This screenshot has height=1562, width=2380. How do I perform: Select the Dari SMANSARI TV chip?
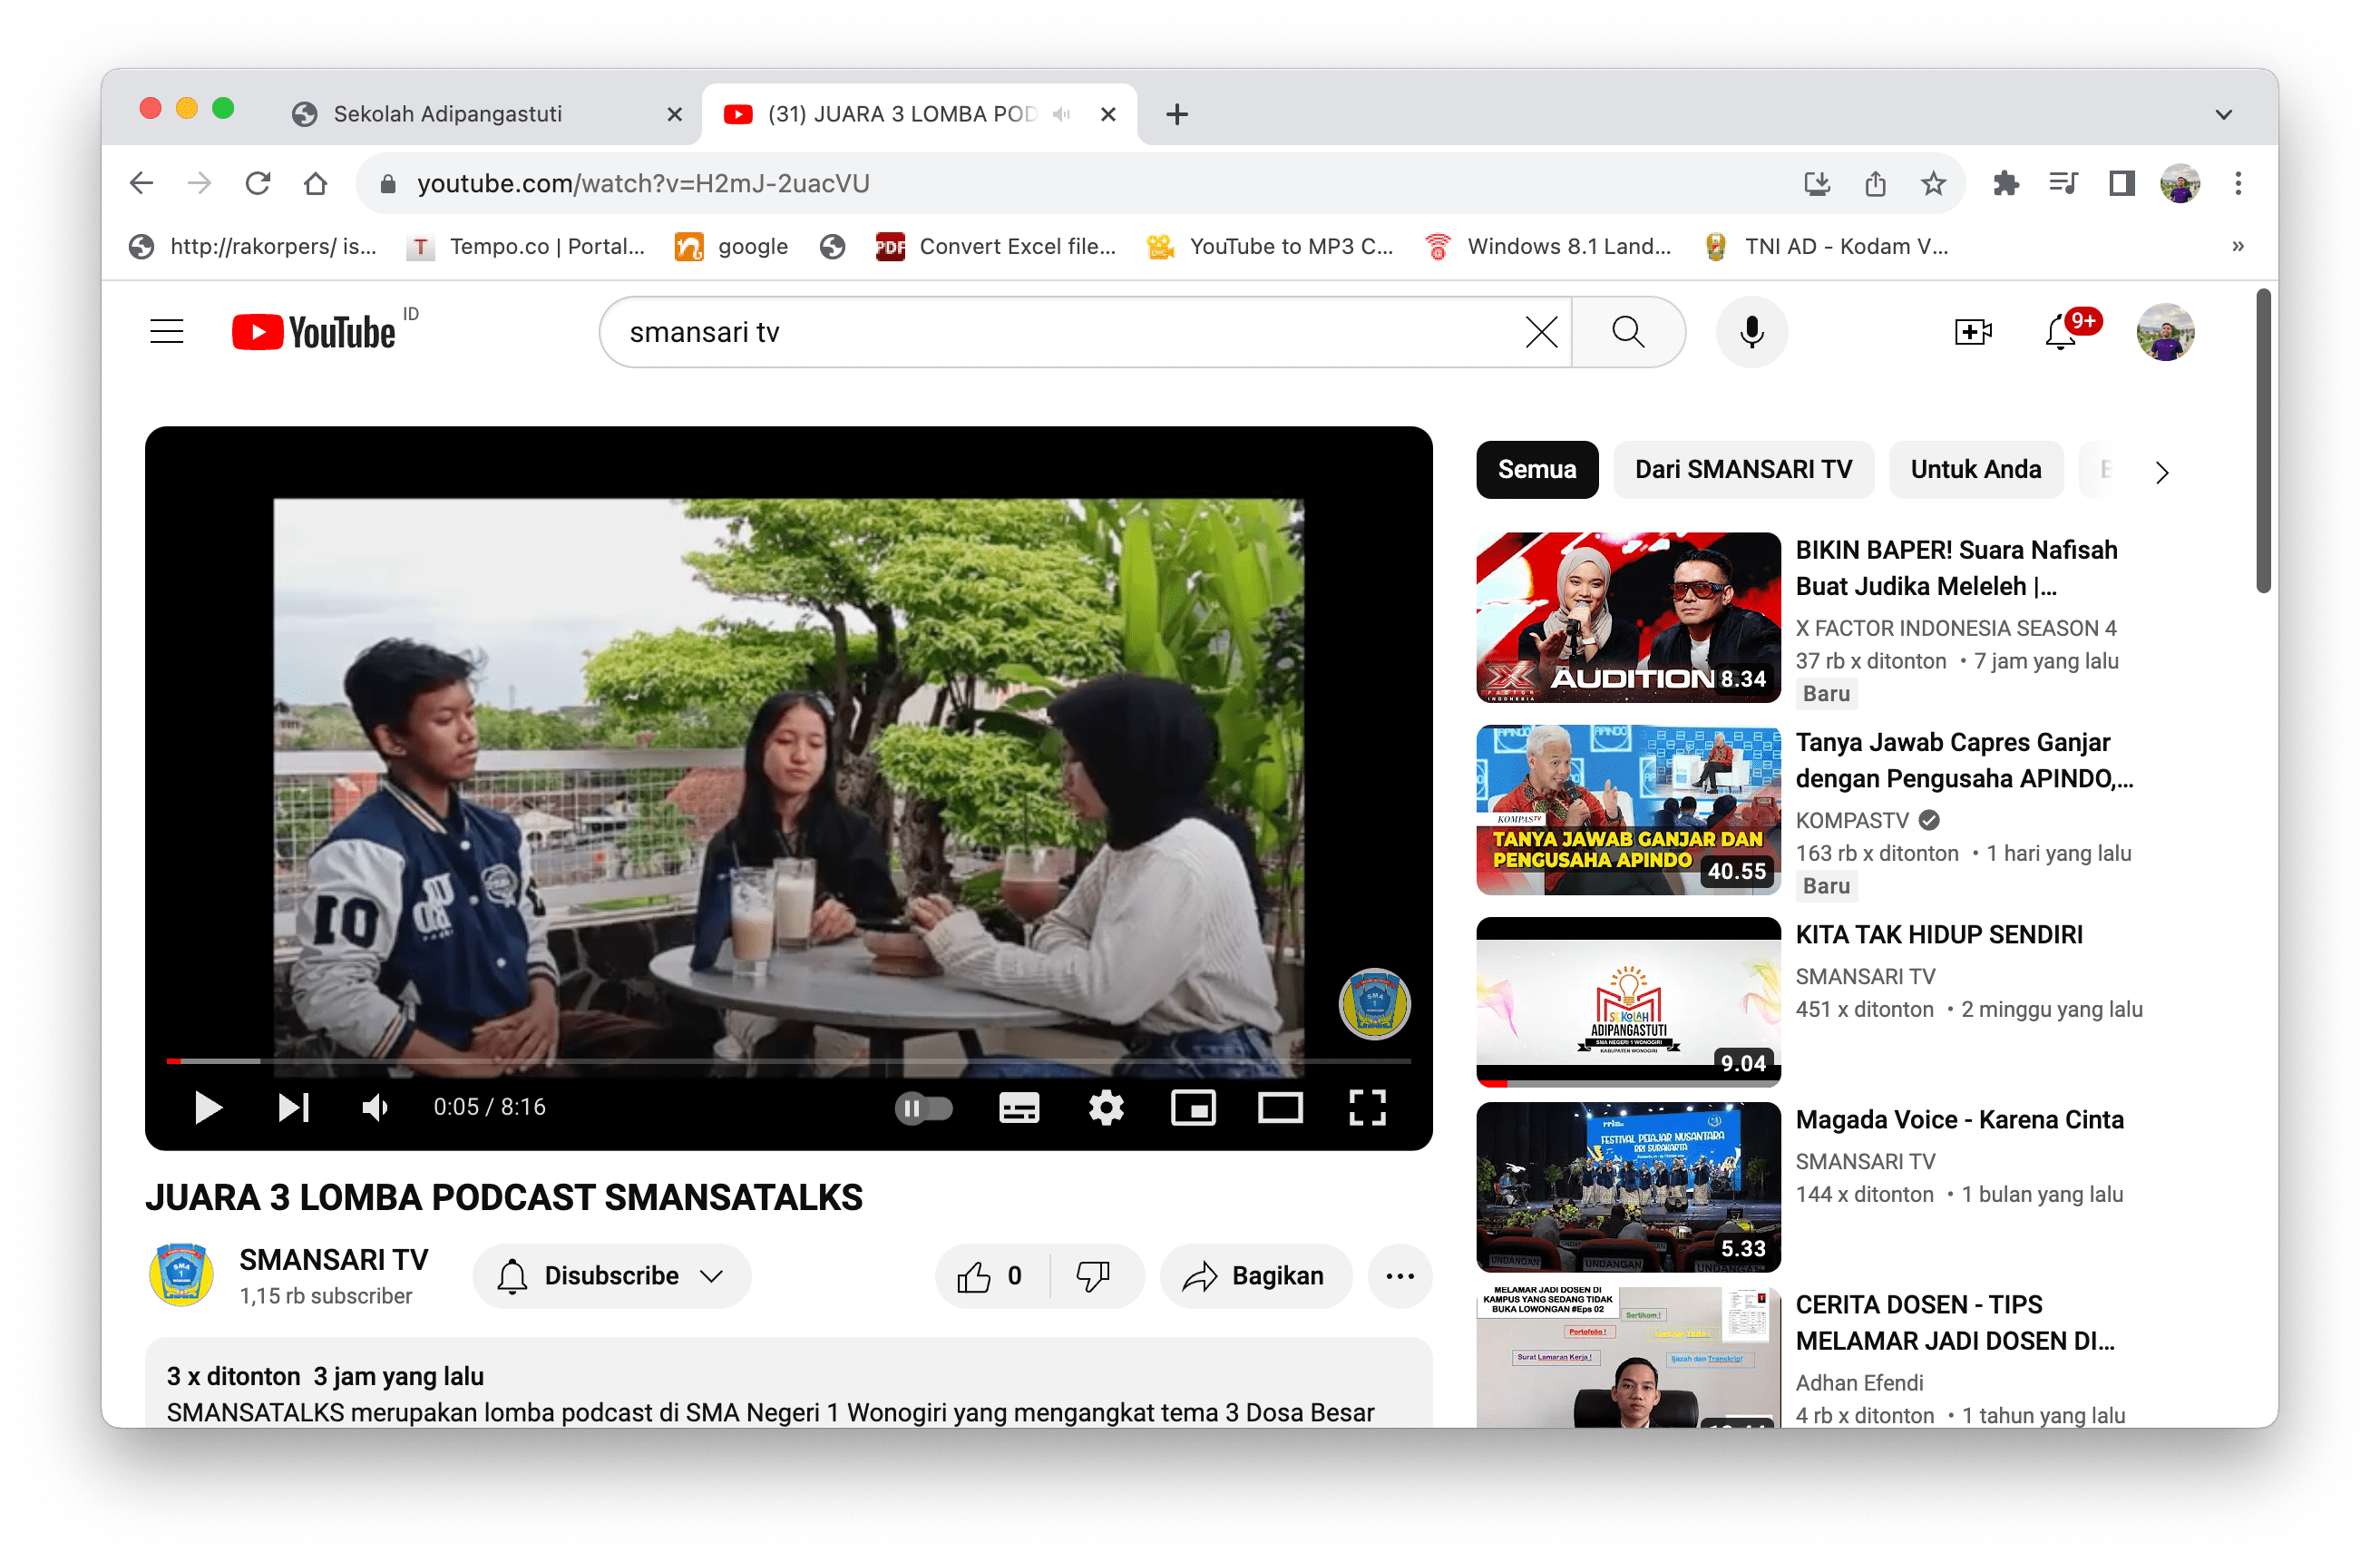(x=1743, y=470)
